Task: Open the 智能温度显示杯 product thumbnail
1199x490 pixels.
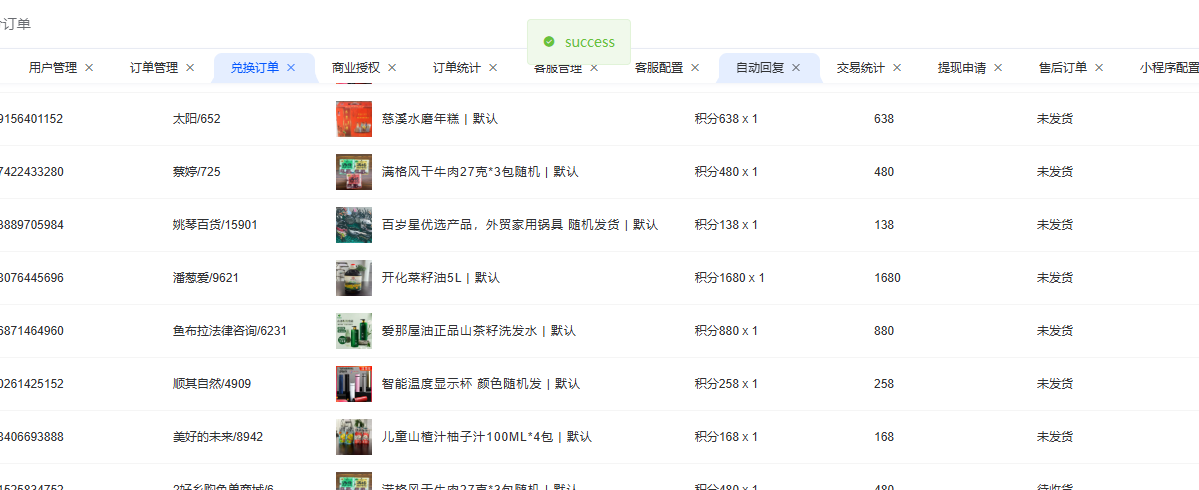Action: [x=354, y=384]
